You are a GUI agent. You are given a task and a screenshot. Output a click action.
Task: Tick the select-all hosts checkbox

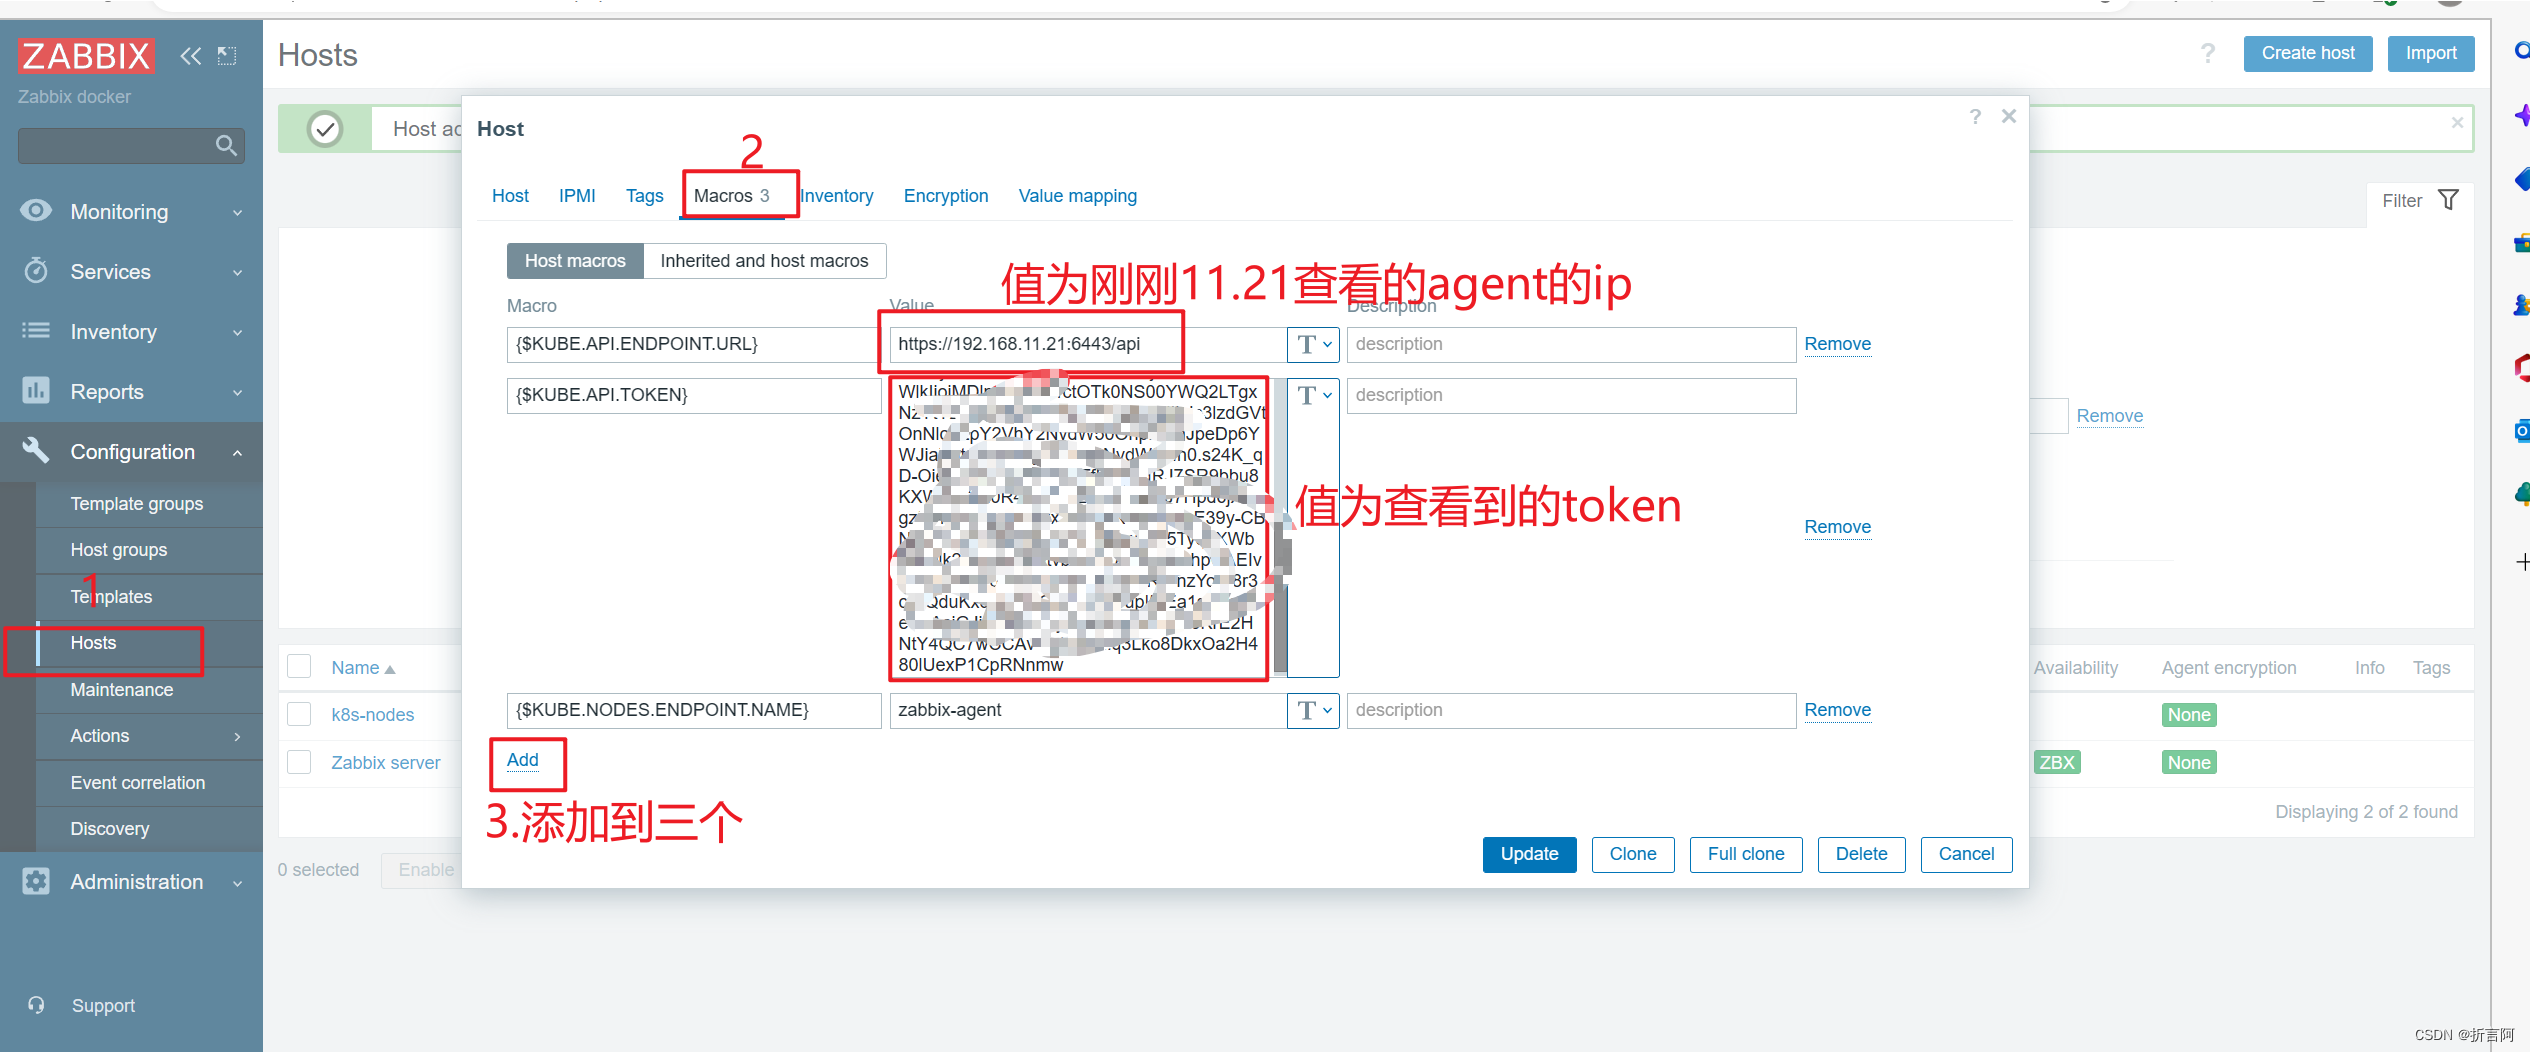(299, 667)
